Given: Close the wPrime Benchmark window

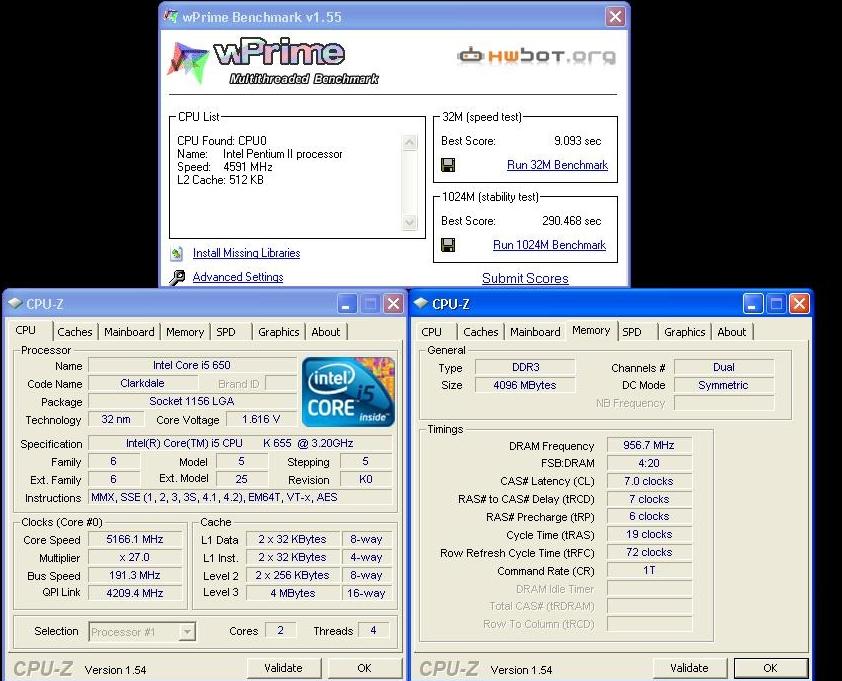Looking at the screenshot, I should (x=615, y=17).
